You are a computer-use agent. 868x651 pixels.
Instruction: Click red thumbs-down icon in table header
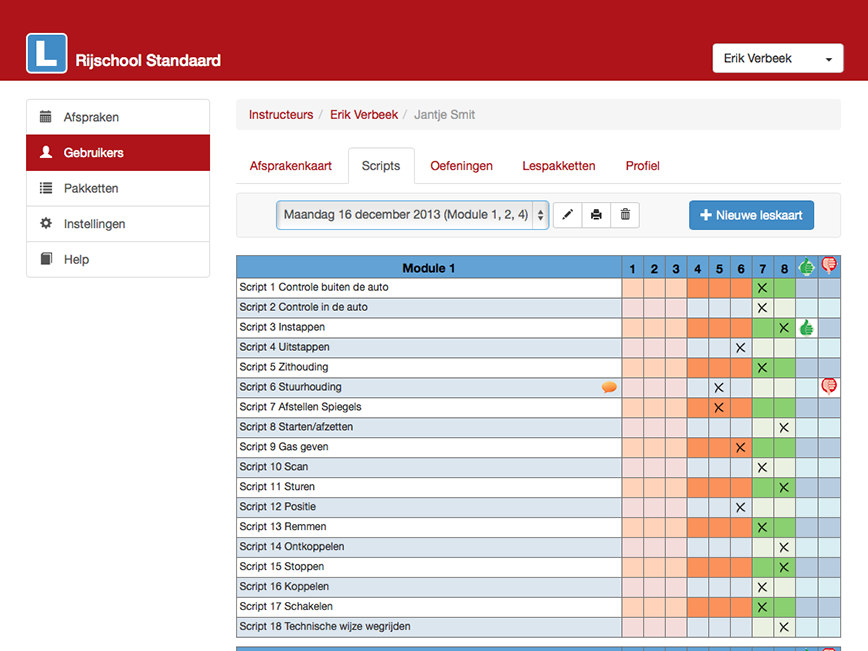829,266
